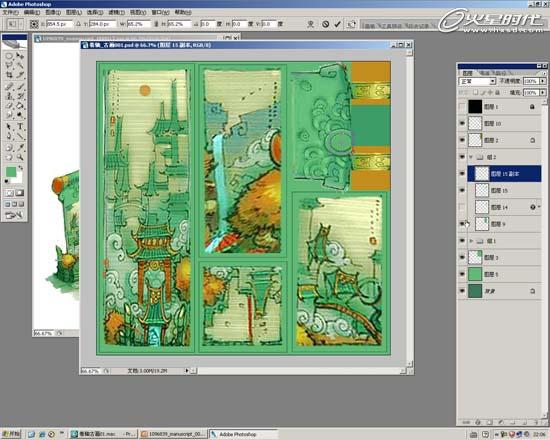This screenshot has height=440, width=550.
Task: Select the Move tool in toolbox
Action: pyautogui.click(x=20, y=56)
